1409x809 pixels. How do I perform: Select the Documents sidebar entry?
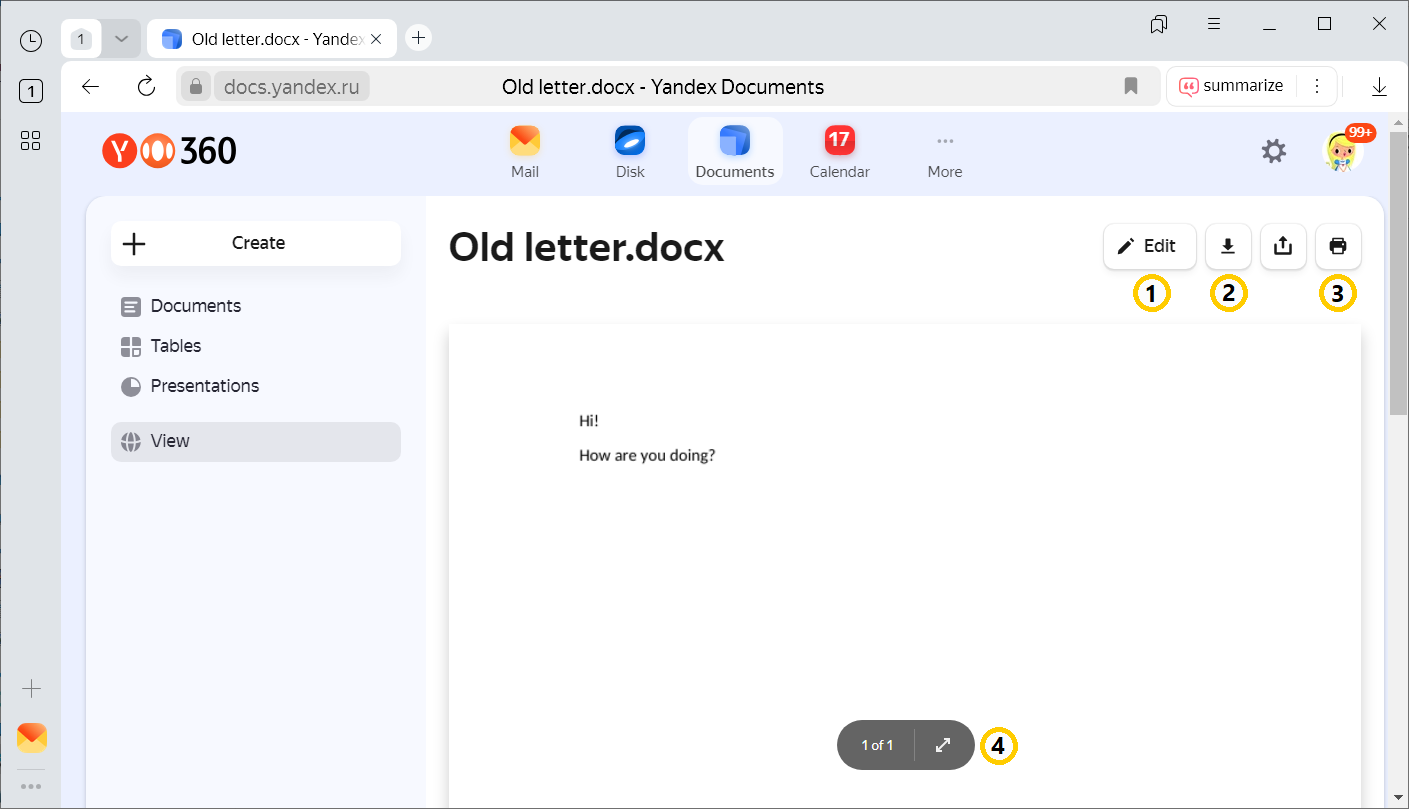pyautogui.click(x=193, y=305)
